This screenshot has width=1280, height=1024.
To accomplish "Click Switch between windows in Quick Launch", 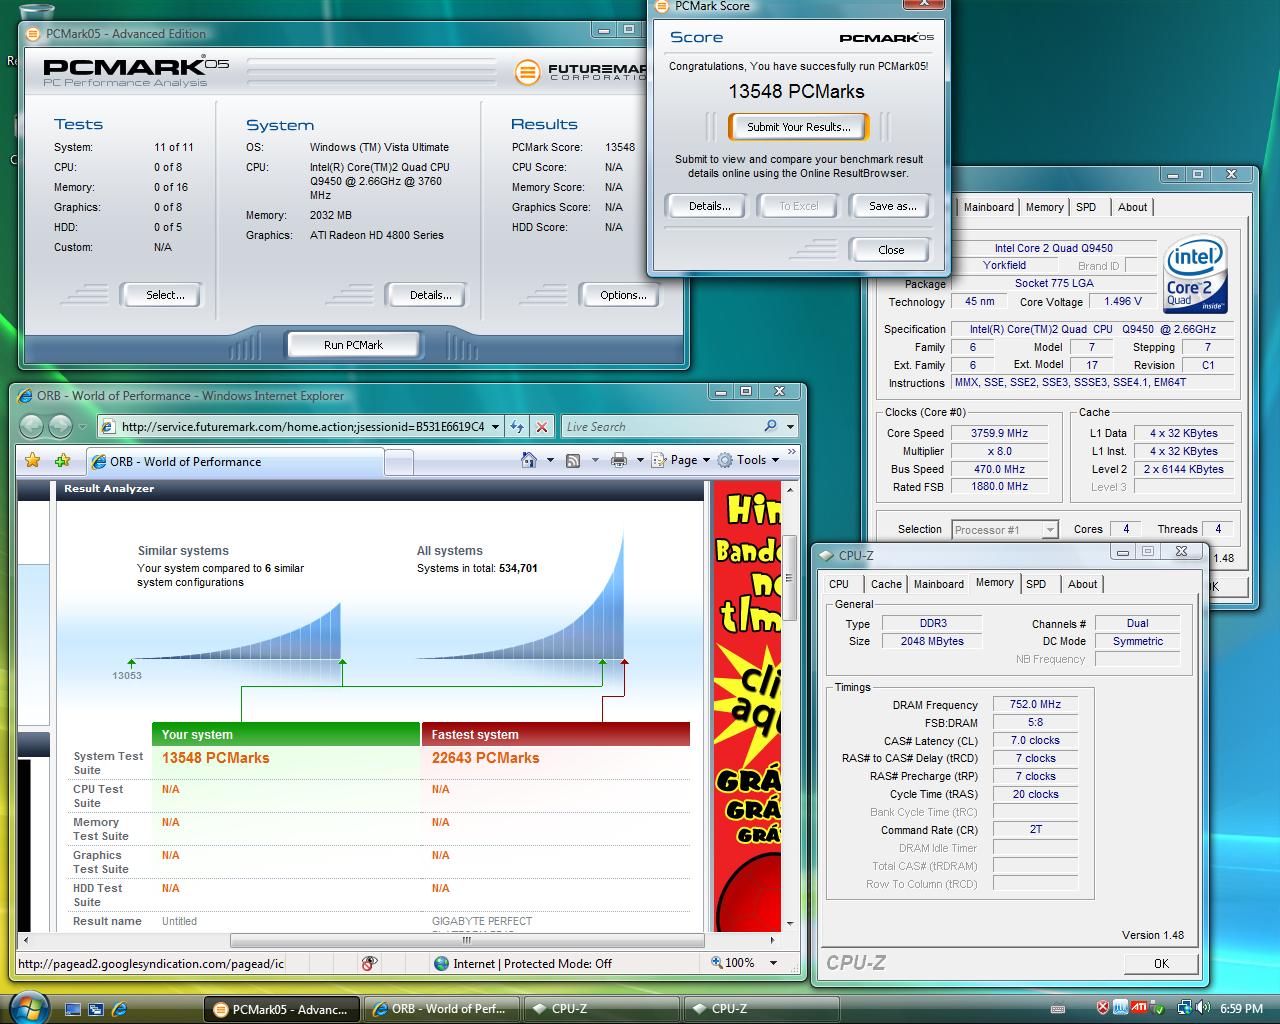I will [x=96, y=1009].
